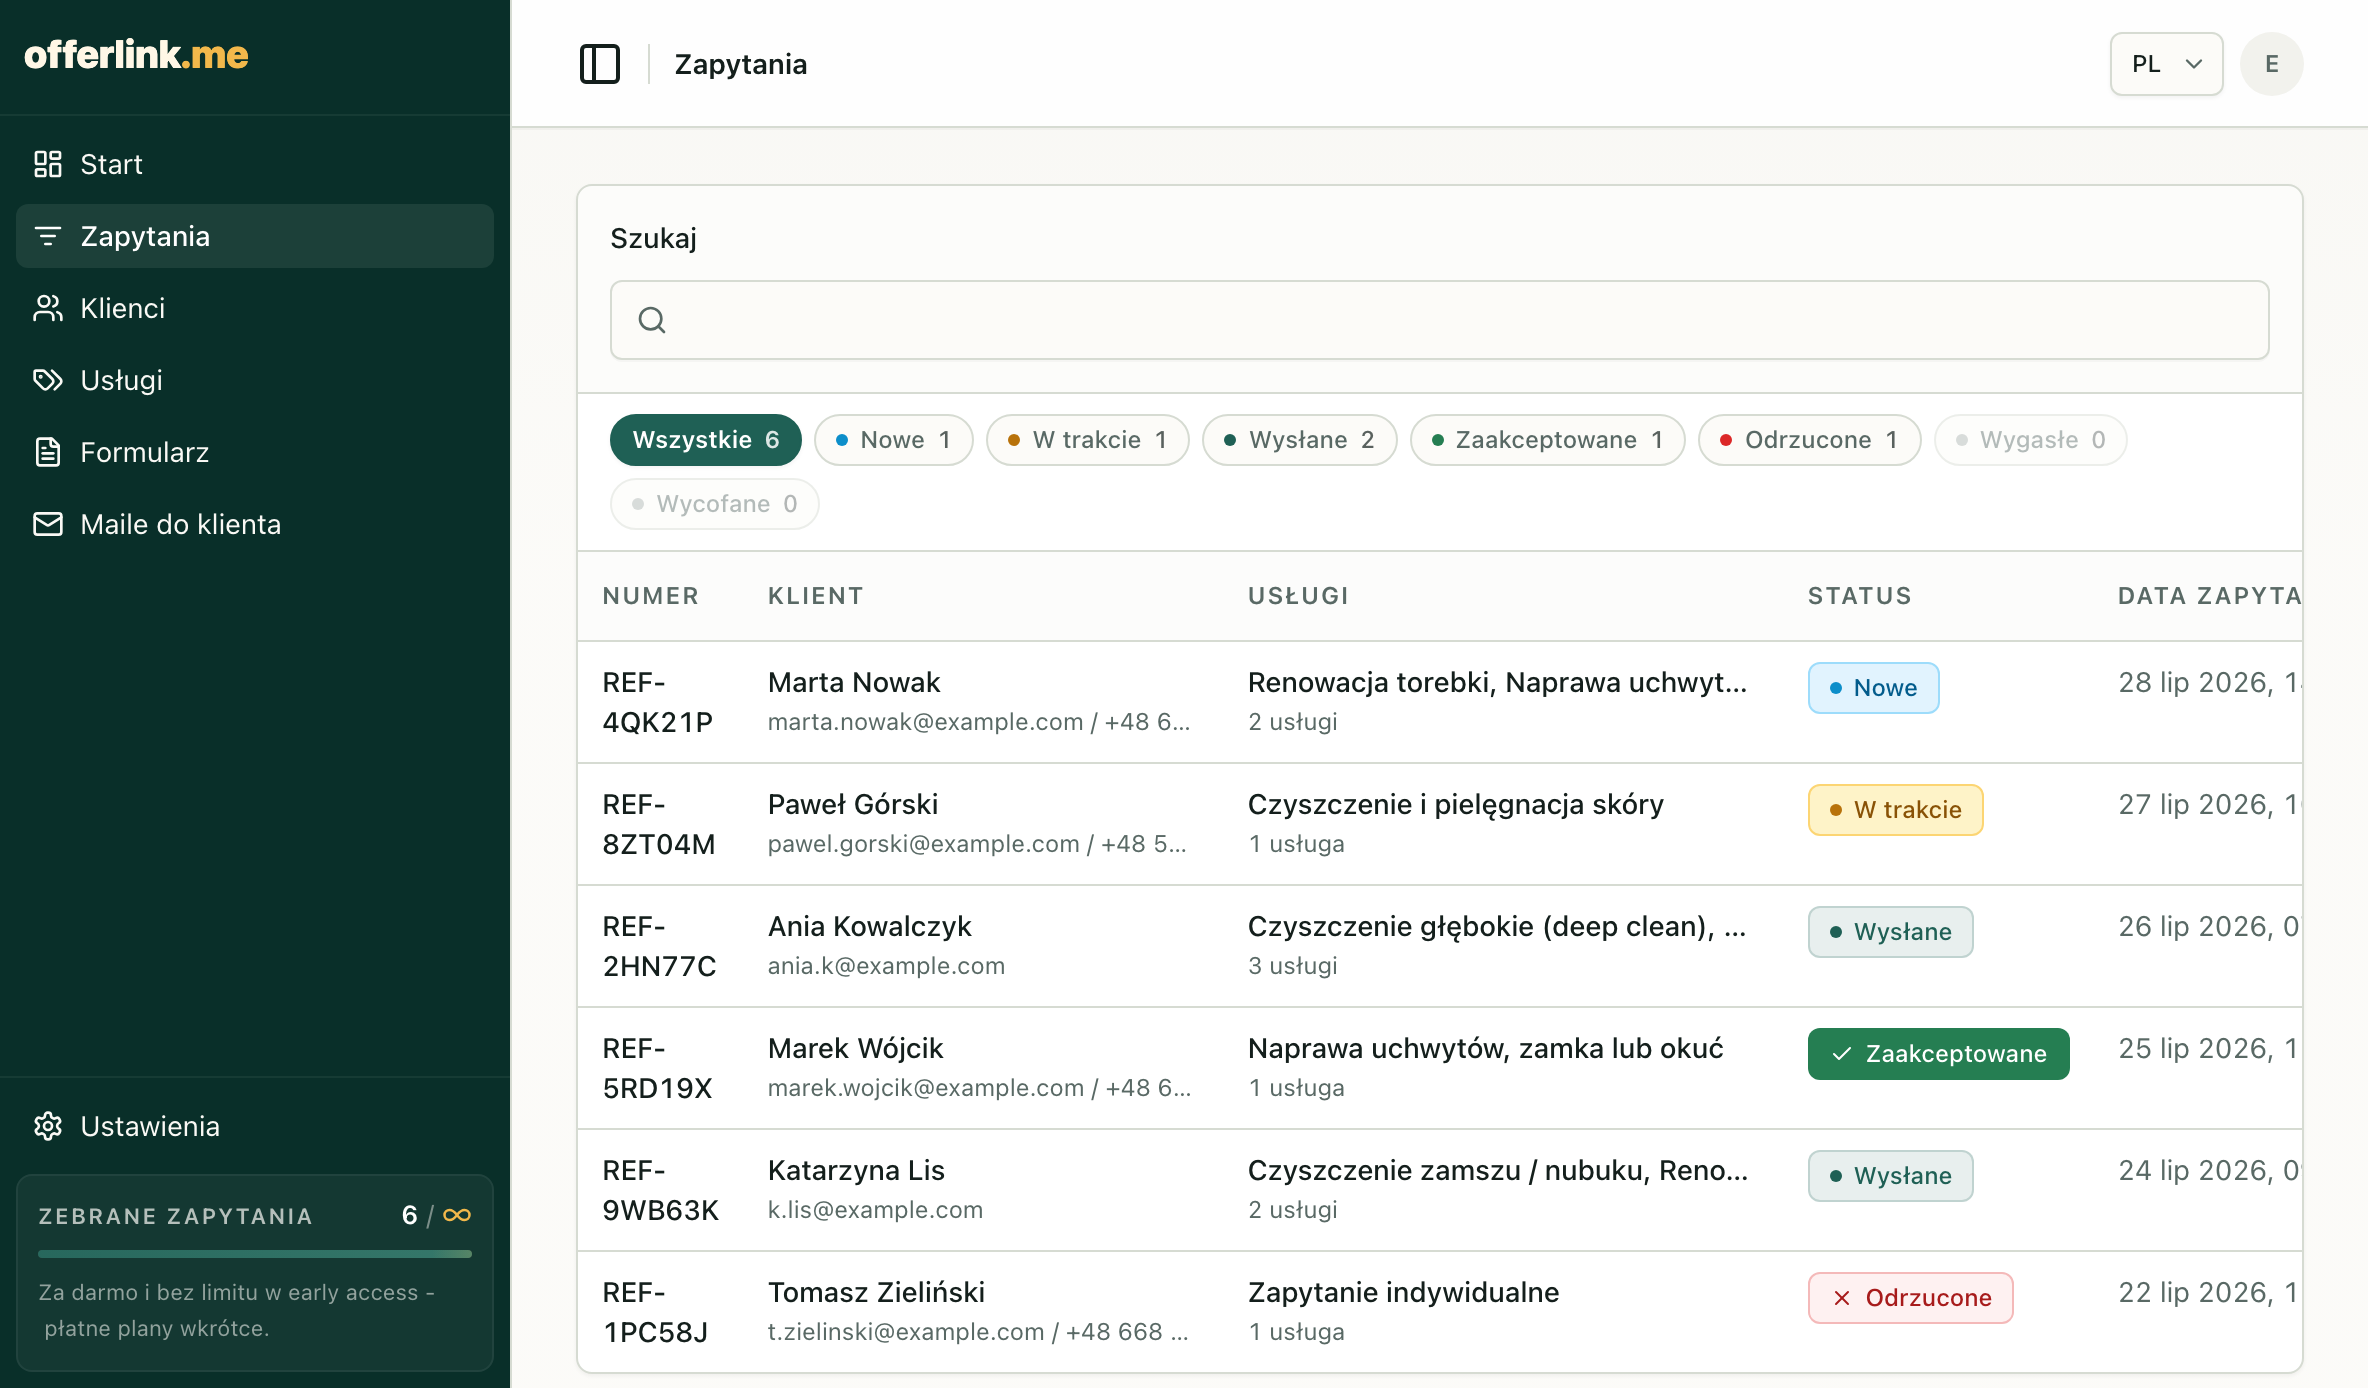Filter by Wycofane status chip
The width and height of the screenshot is (2368, 1388).
[x=715, y=504]
